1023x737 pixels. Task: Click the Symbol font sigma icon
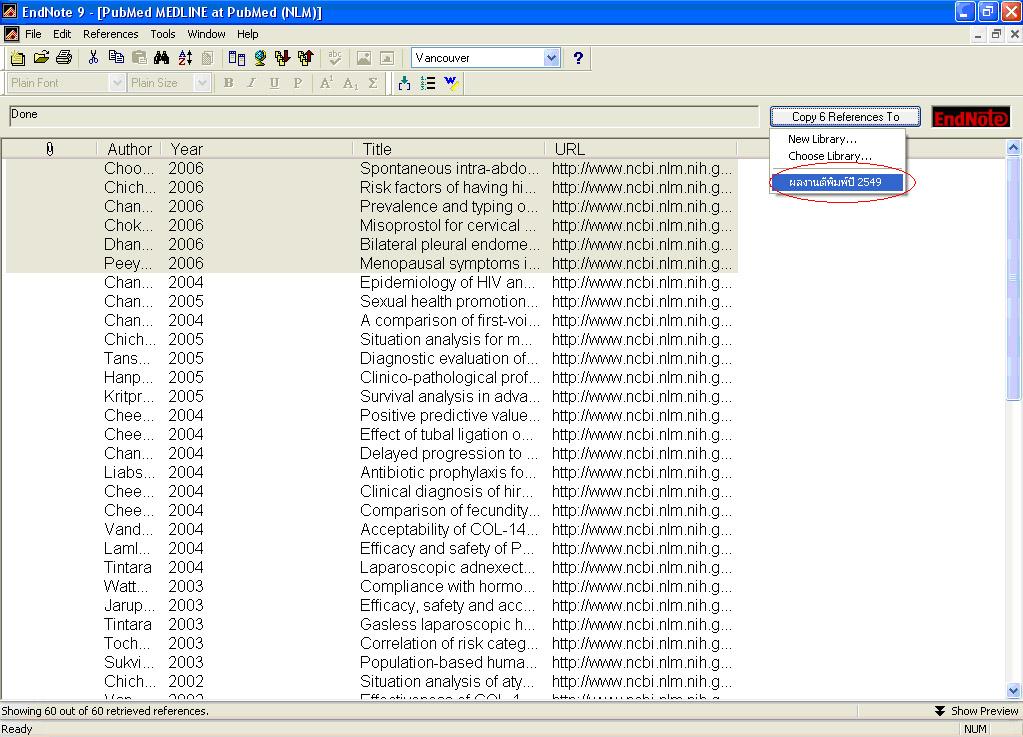point(373,83)
